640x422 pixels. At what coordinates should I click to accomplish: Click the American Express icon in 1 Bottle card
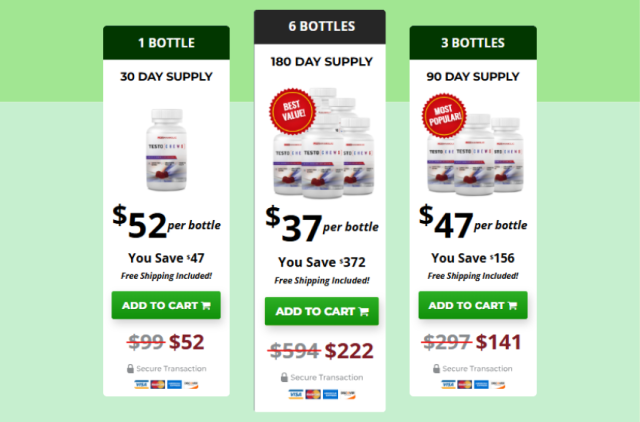[175, 384]
